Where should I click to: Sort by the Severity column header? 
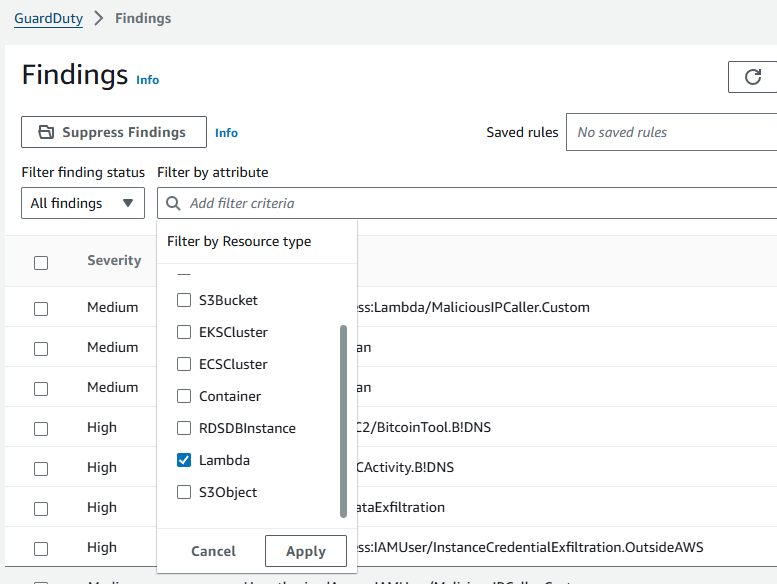(114, 261)
